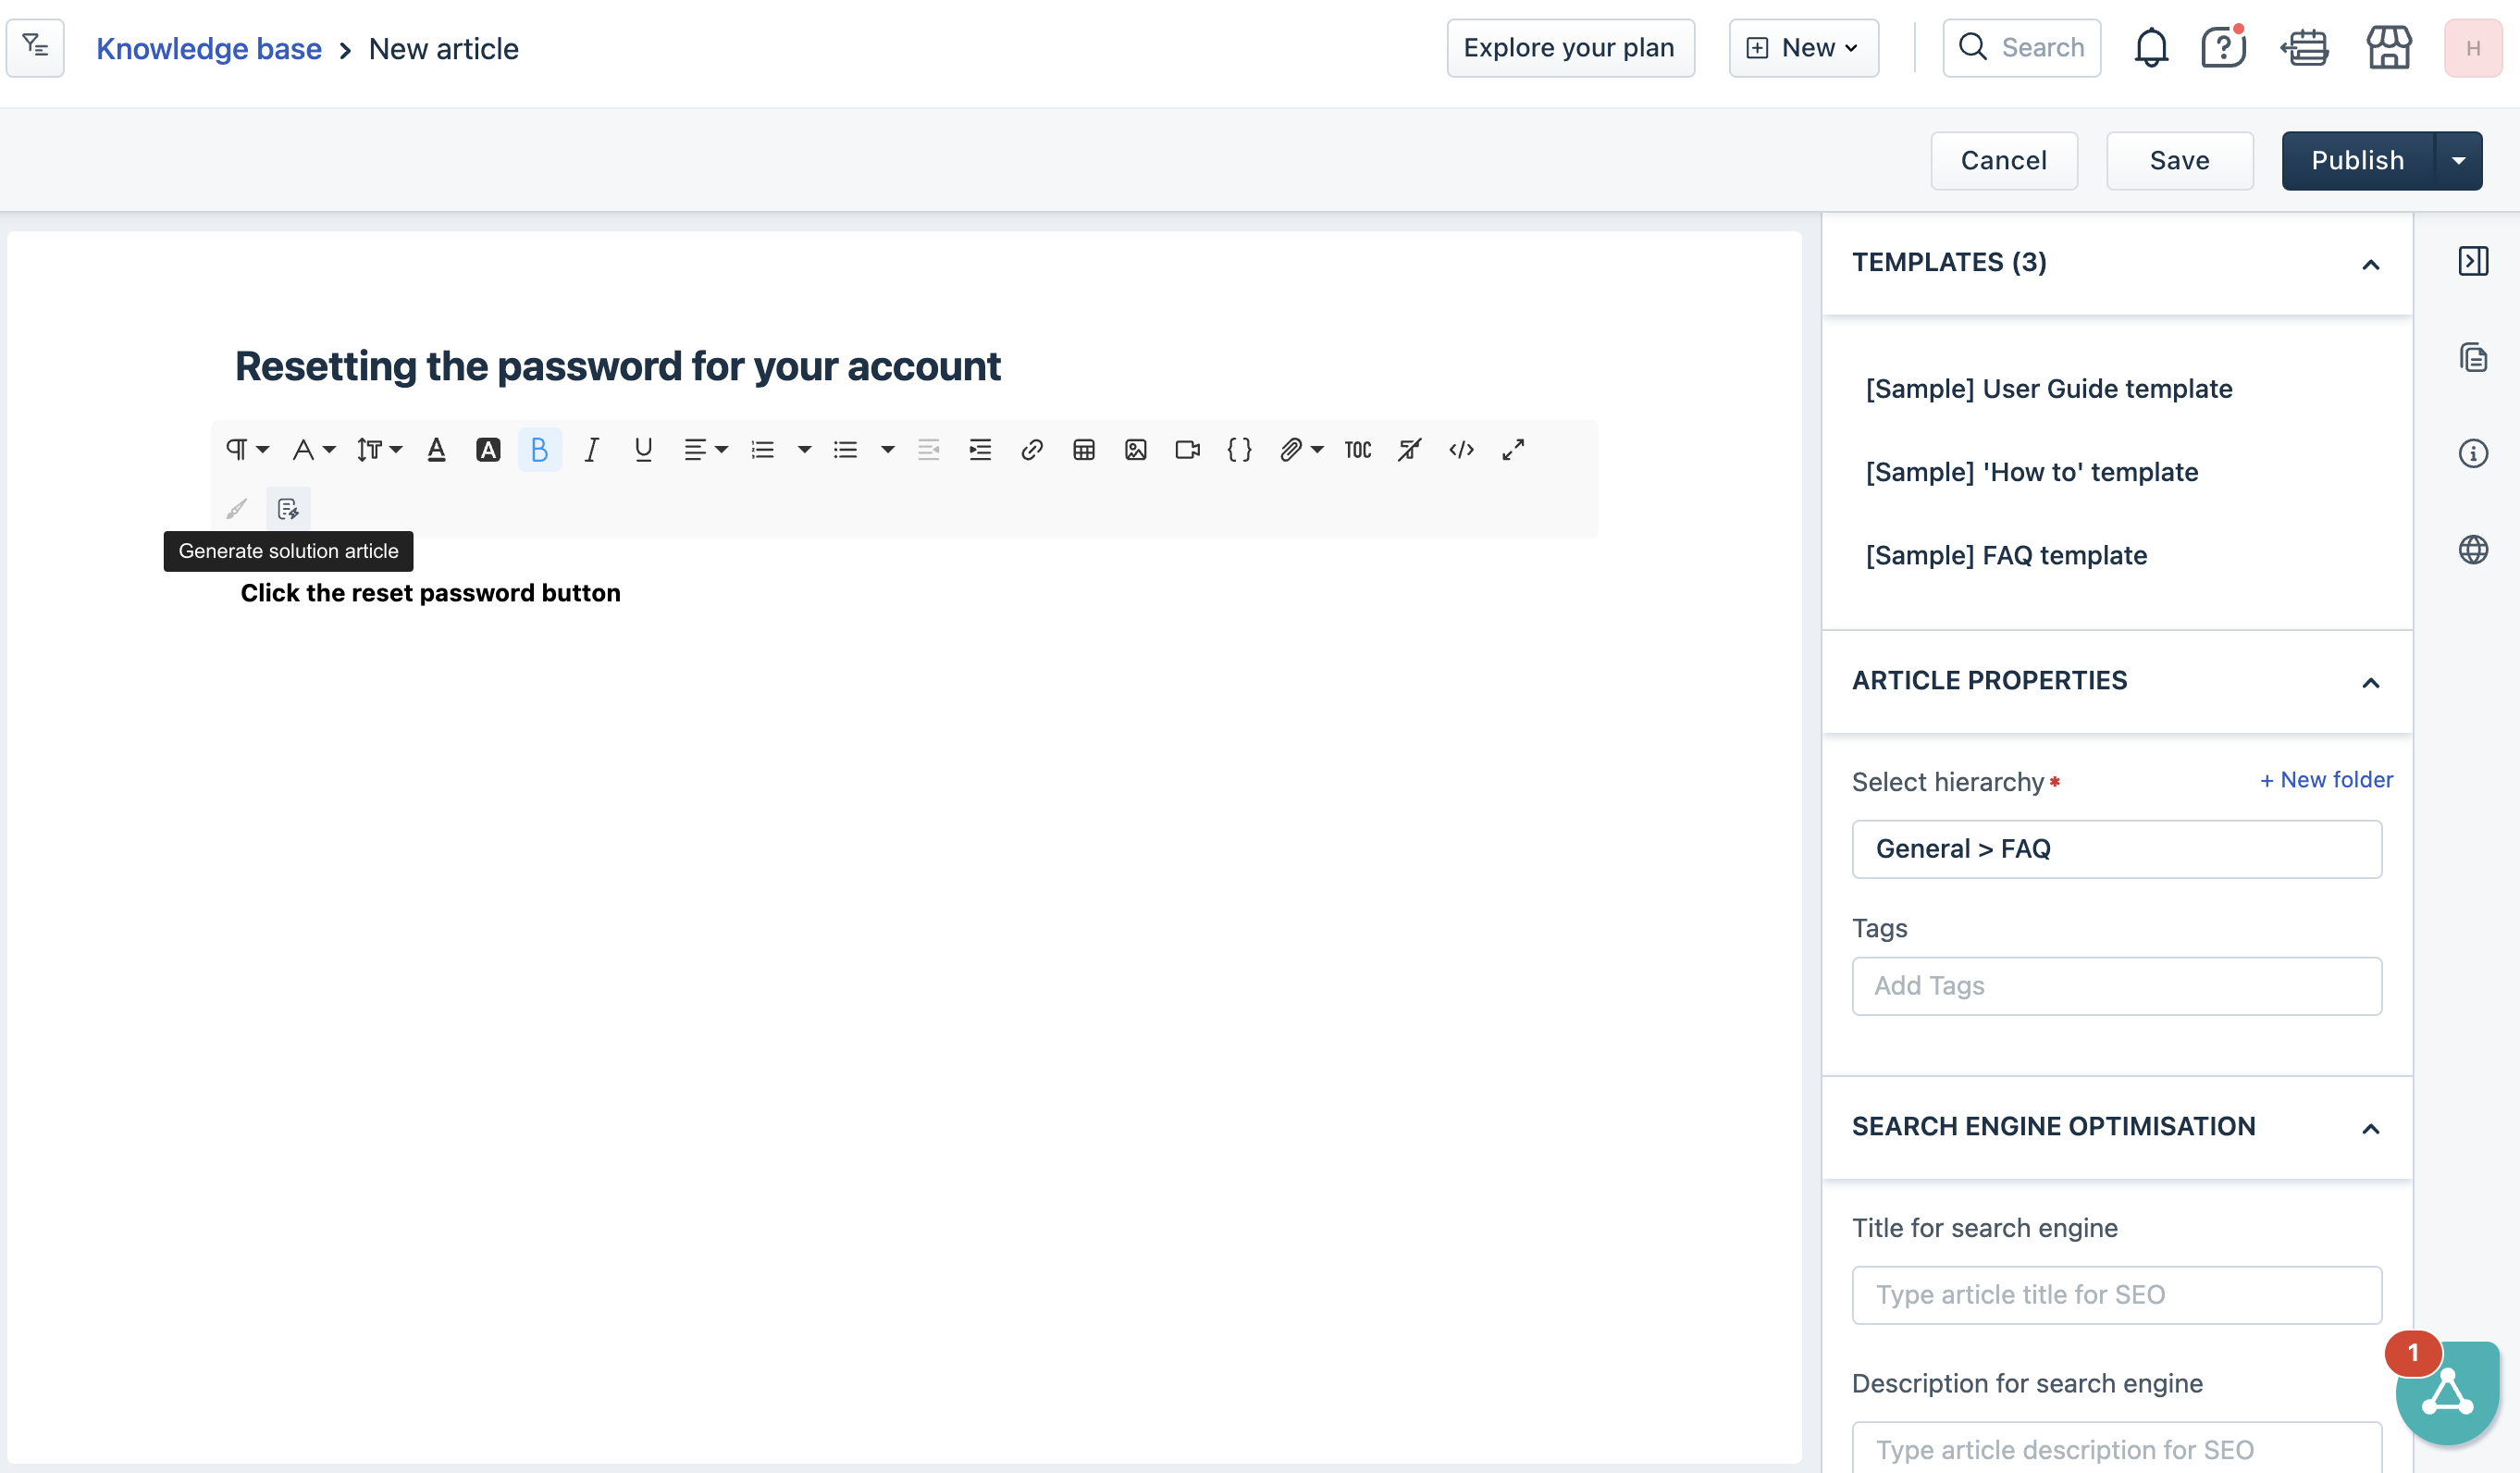The width and height of the screenshot is (2520, 1473).
Task: Insert a table in the article
Action: tap(1084, 450)
